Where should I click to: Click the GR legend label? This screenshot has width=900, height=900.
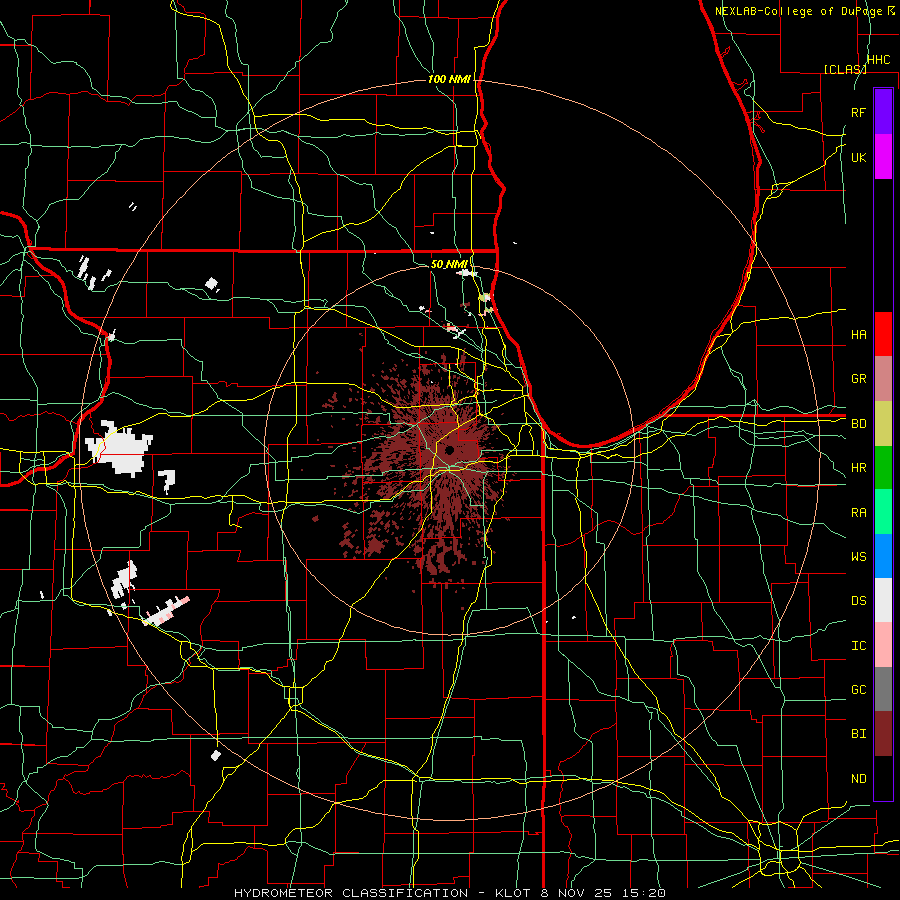859,379
